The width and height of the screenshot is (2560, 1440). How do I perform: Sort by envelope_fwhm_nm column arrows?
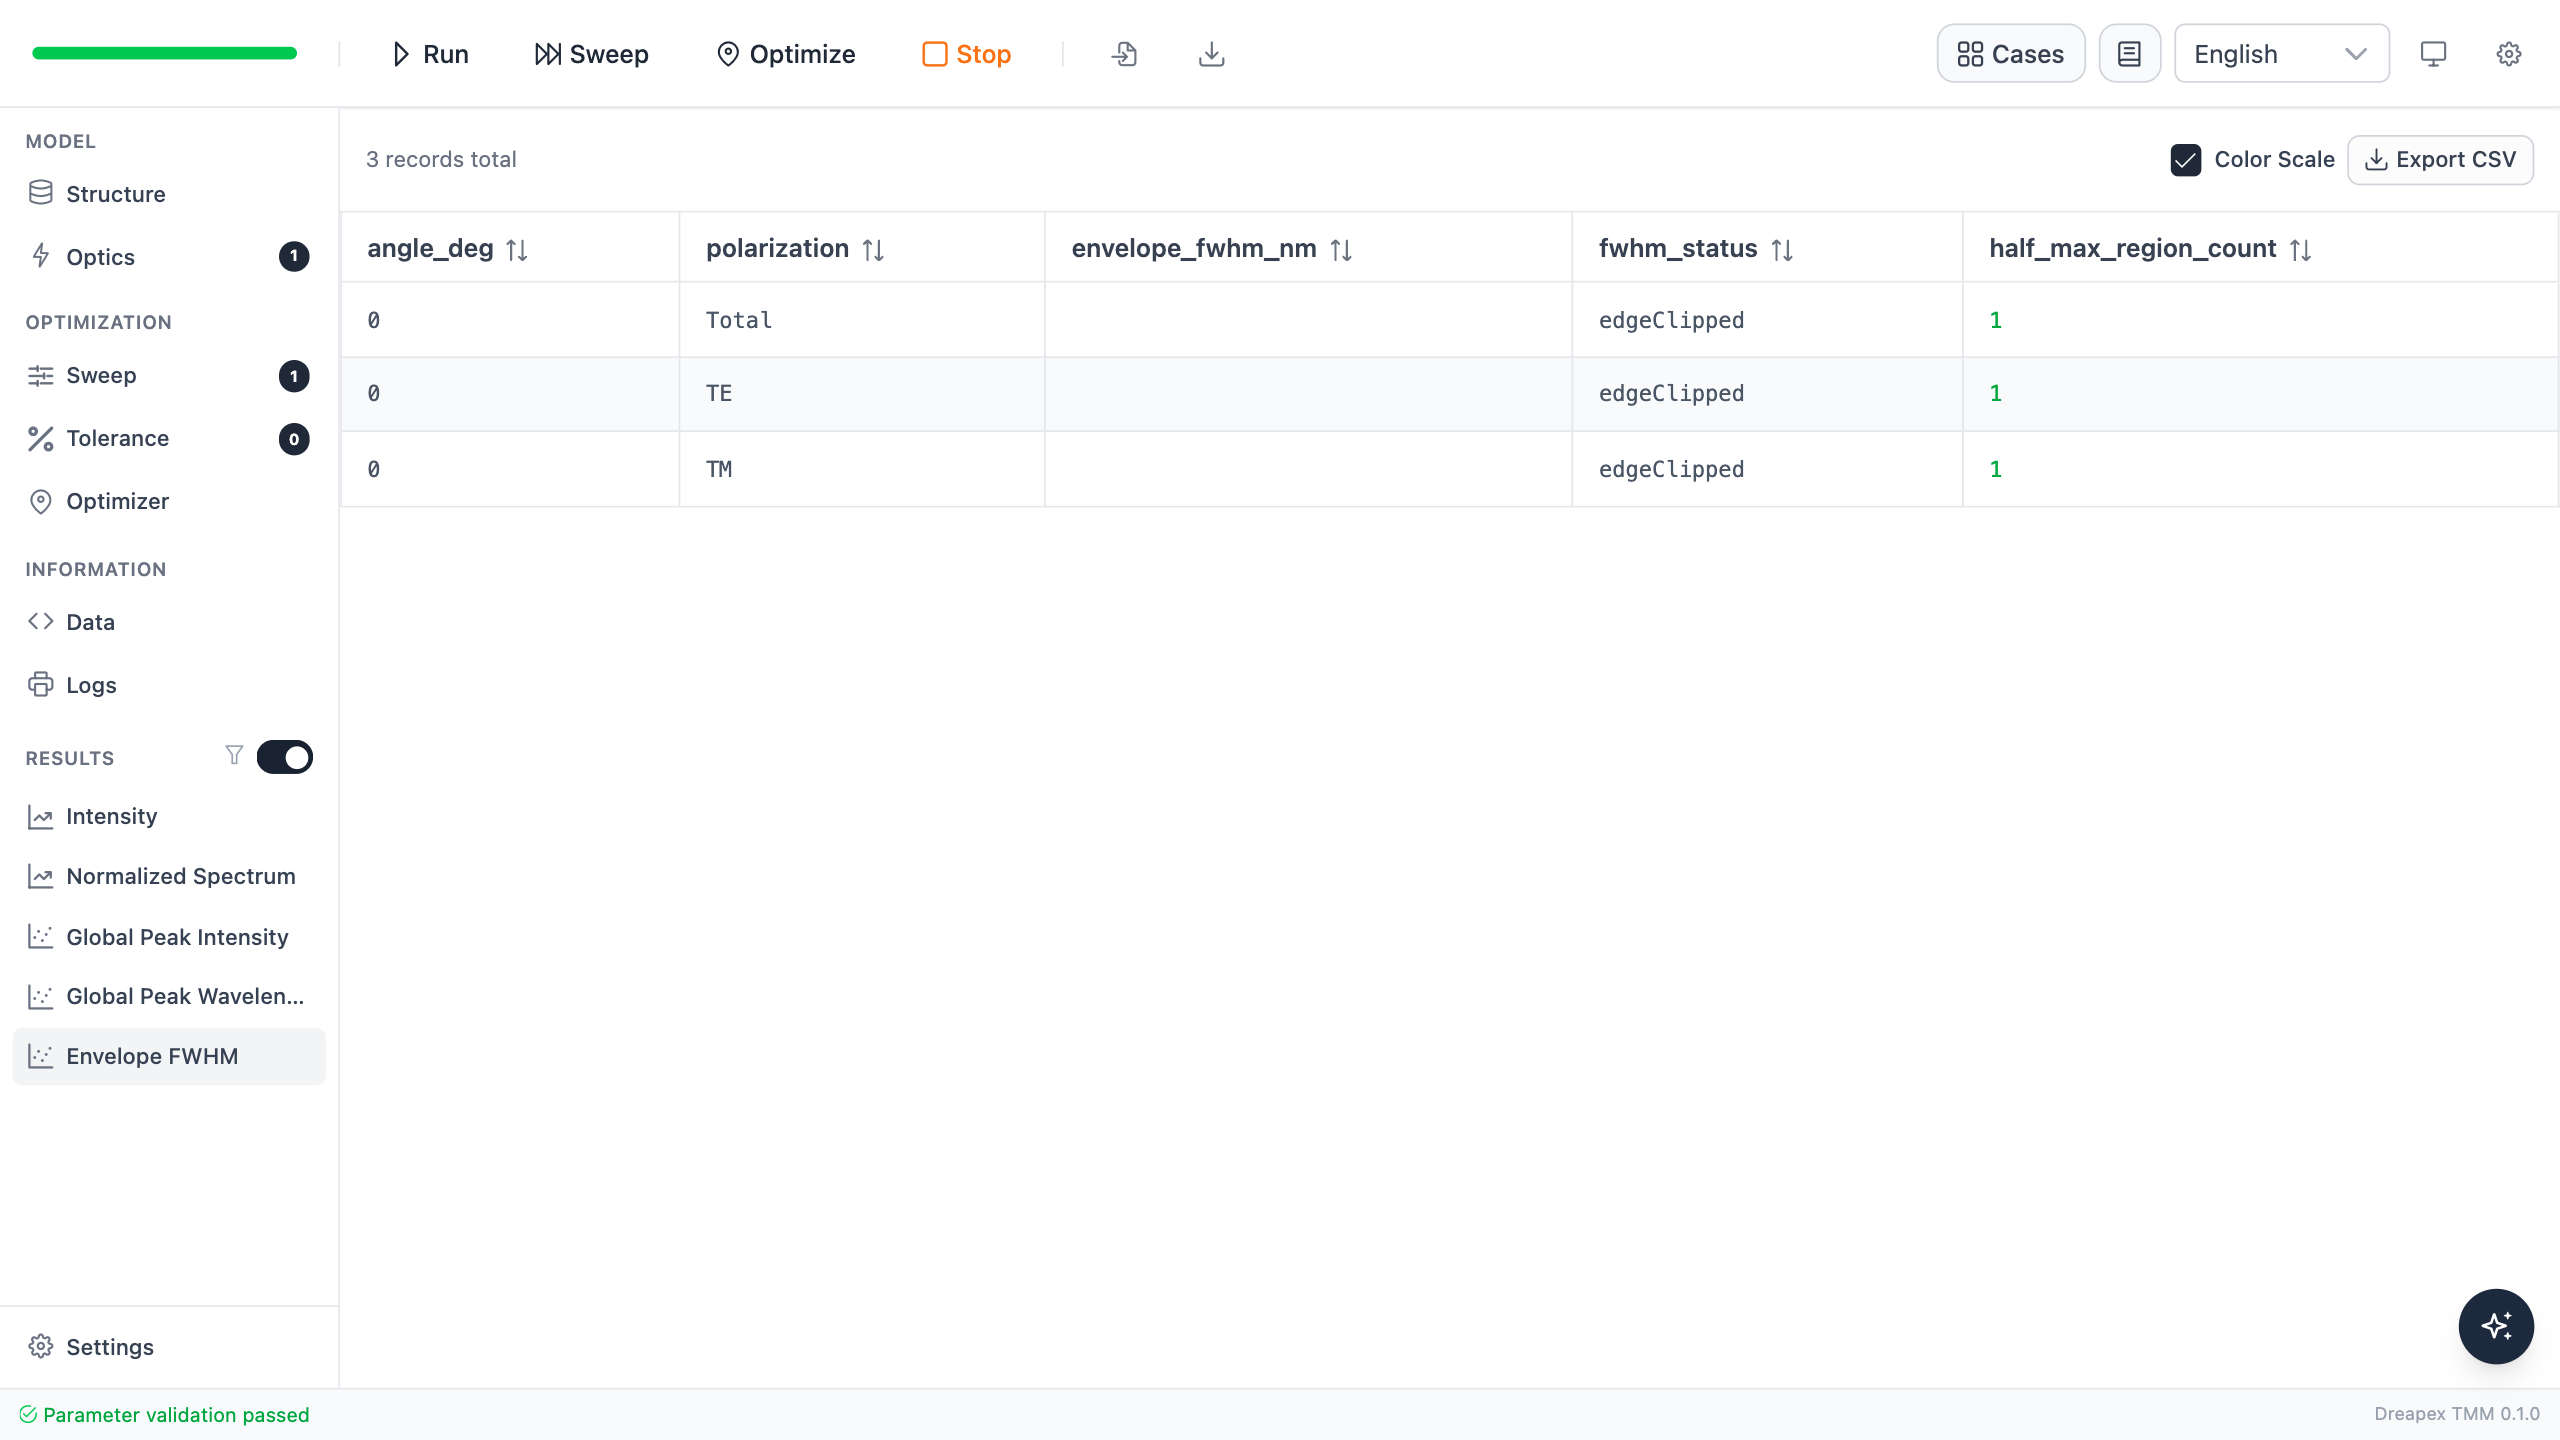pos(1341,250)
